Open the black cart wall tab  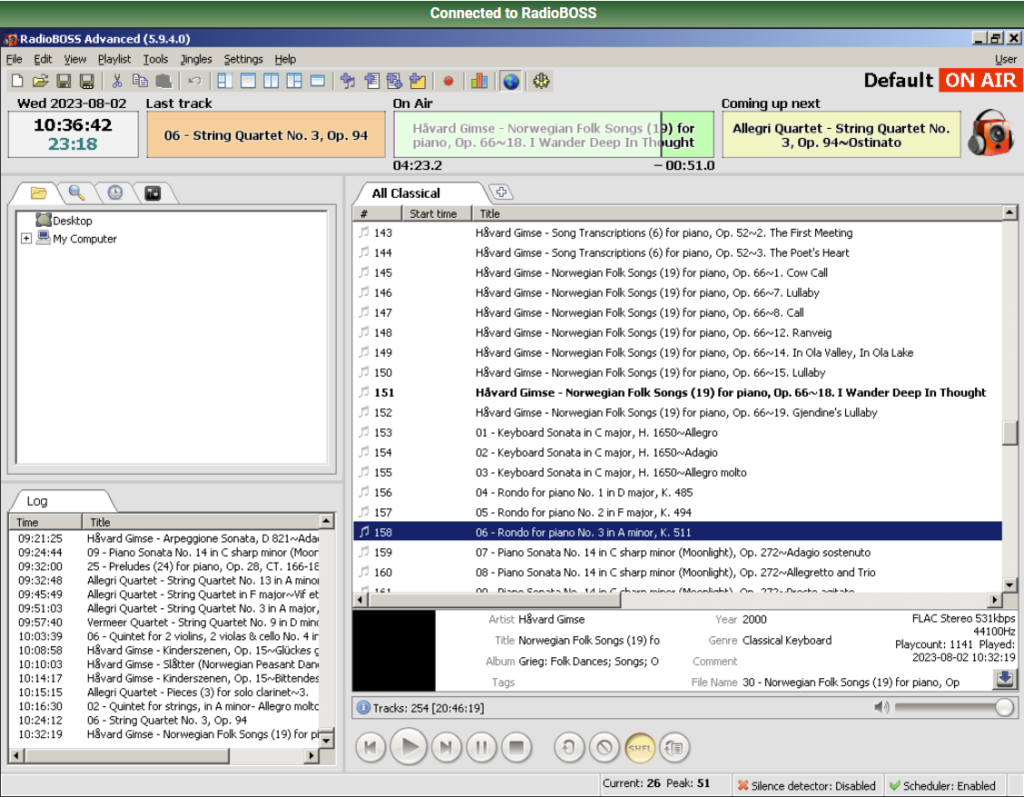(x=153, y=193)
